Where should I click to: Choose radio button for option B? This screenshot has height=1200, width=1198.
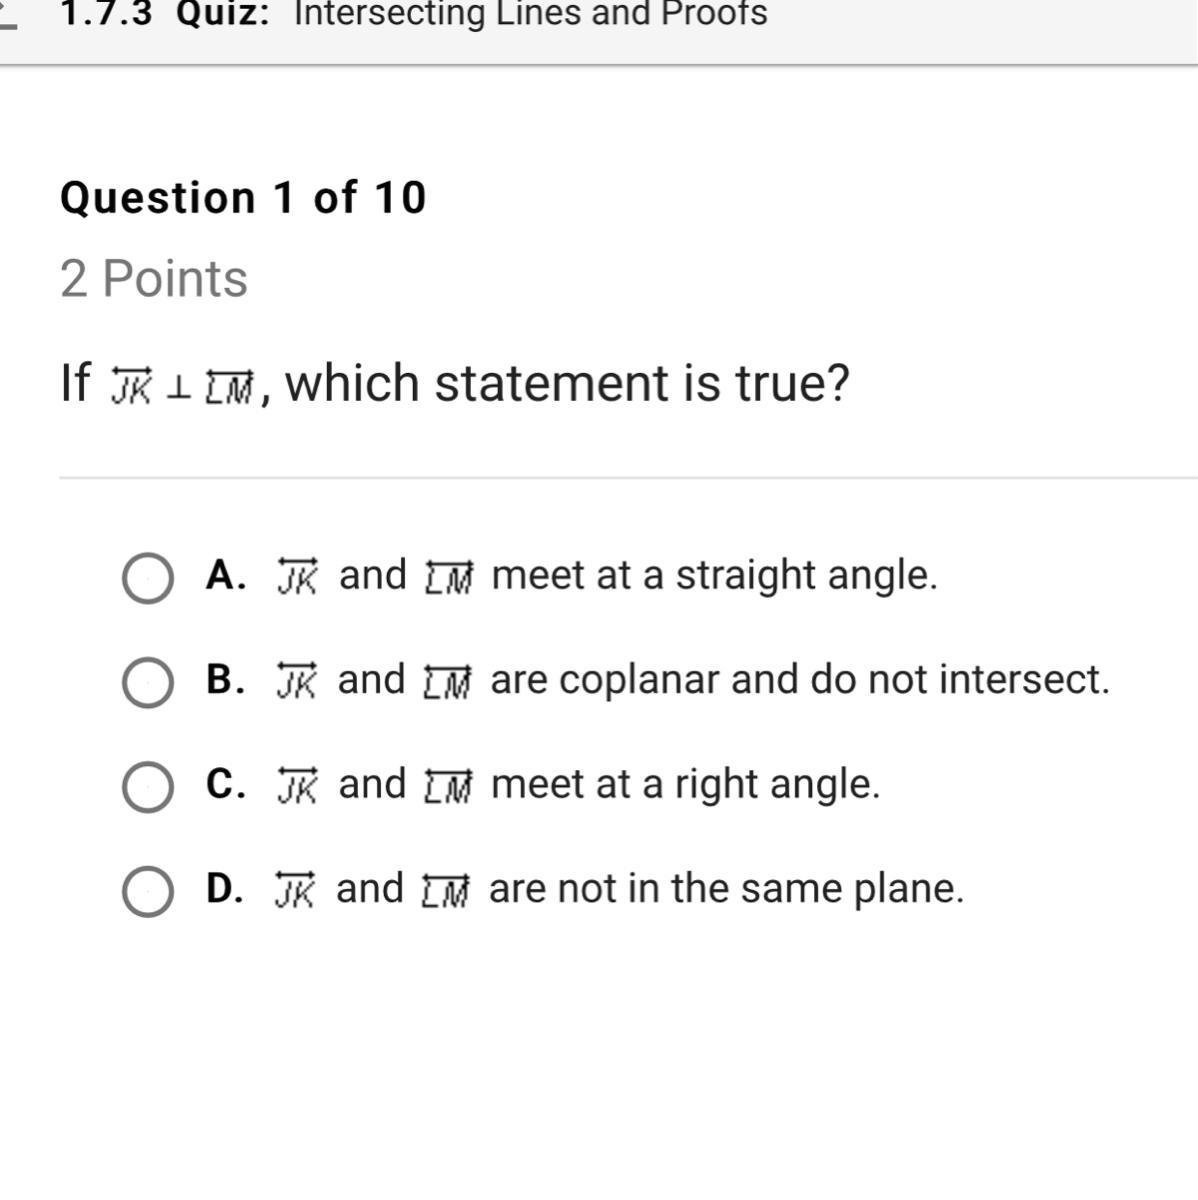147,682
